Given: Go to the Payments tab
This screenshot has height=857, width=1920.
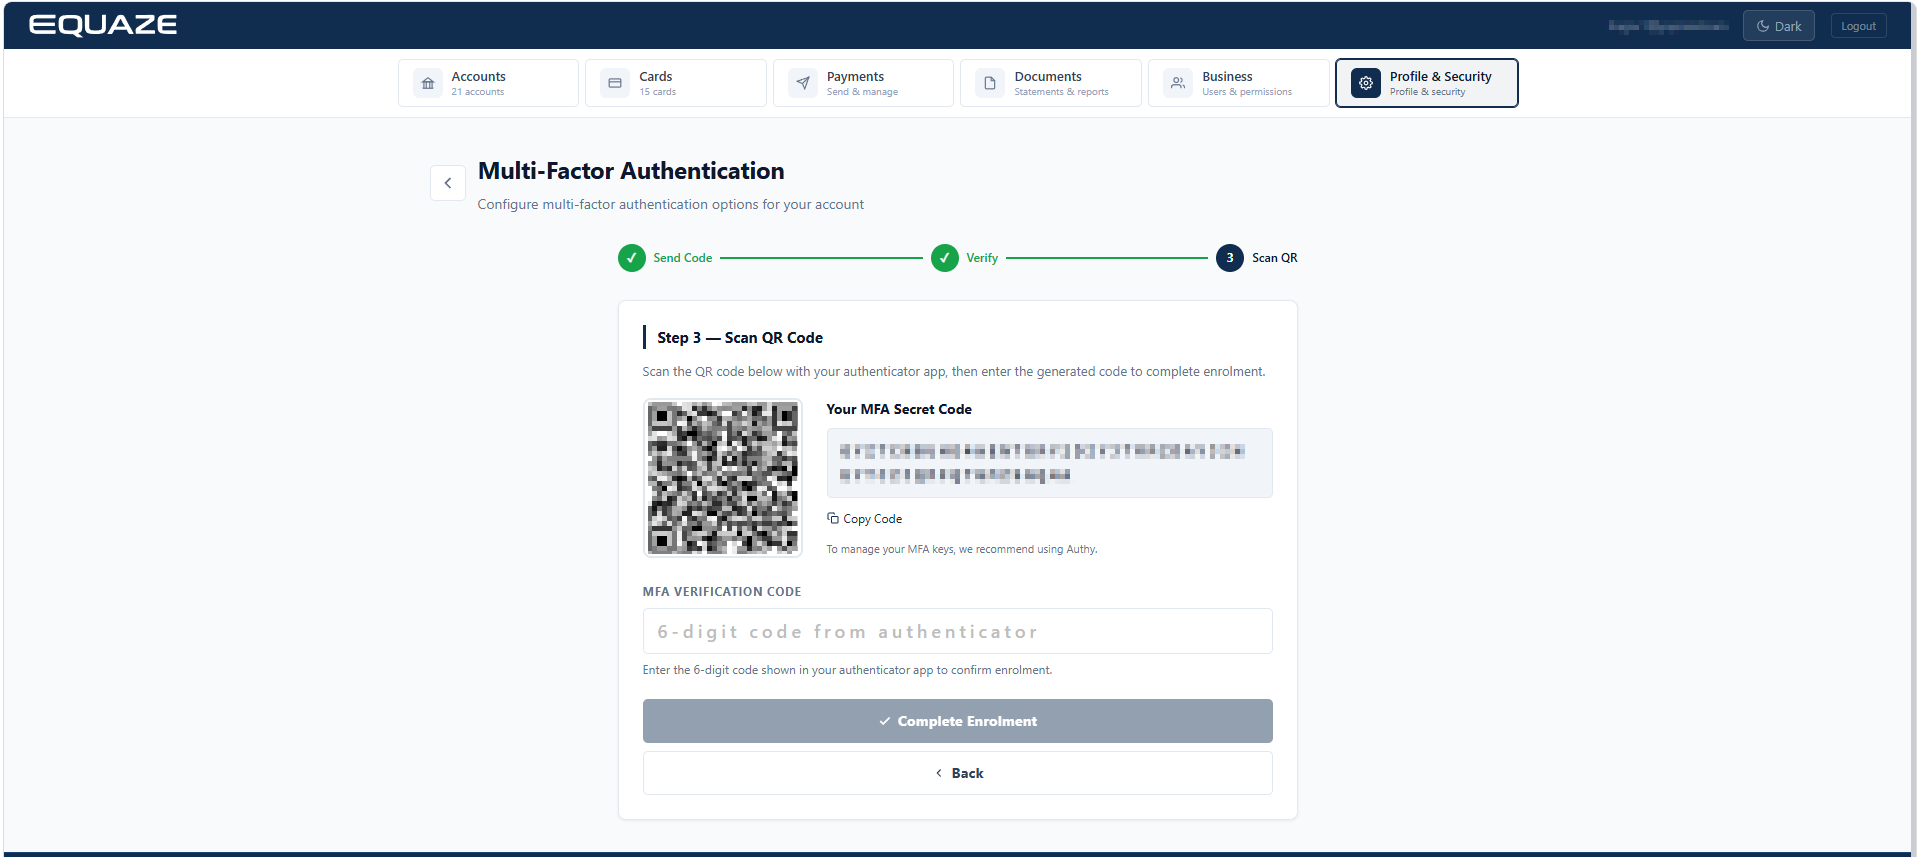Looking at the screenshot, I should 863,83.
